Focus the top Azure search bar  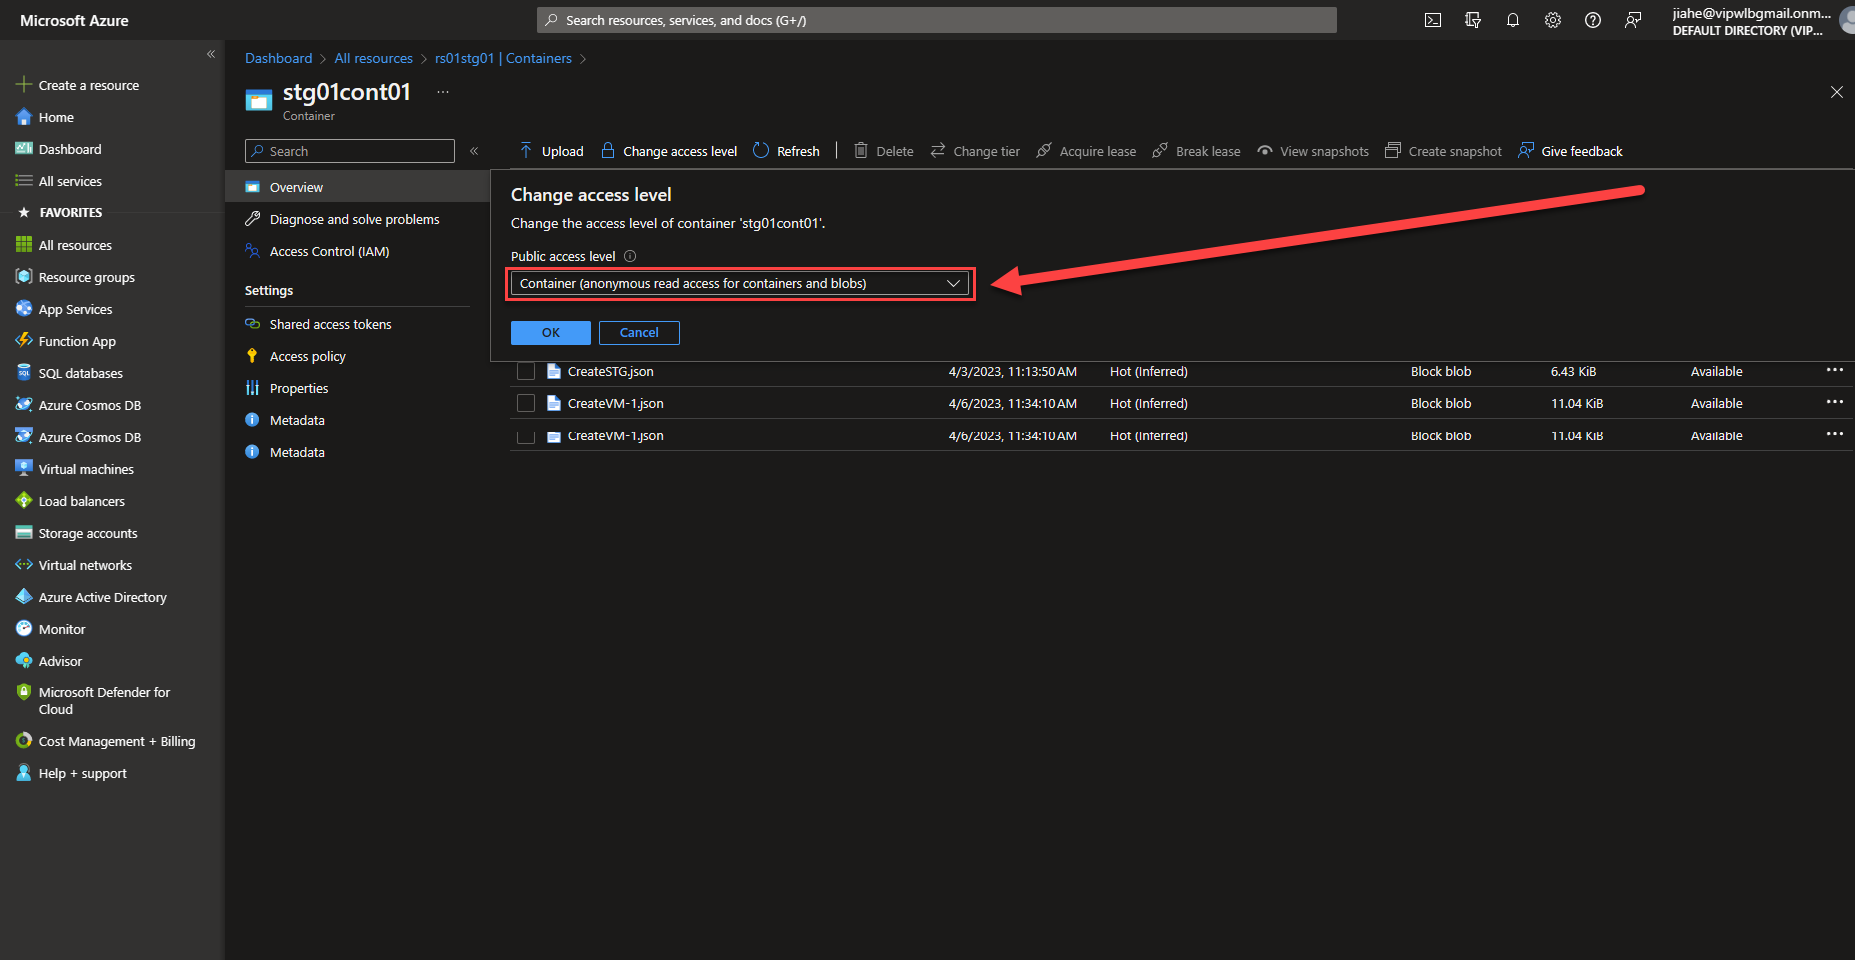point(937,20)
